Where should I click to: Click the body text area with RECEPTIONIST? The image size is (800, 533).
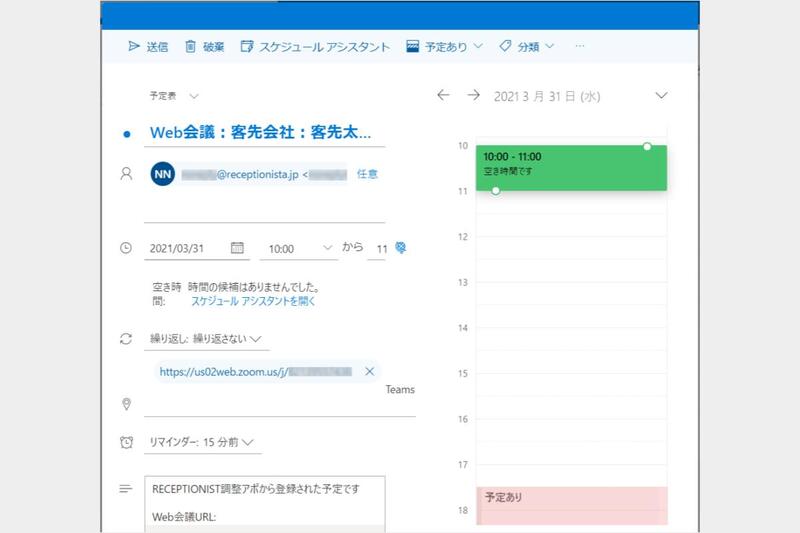(x=264, y=503)
